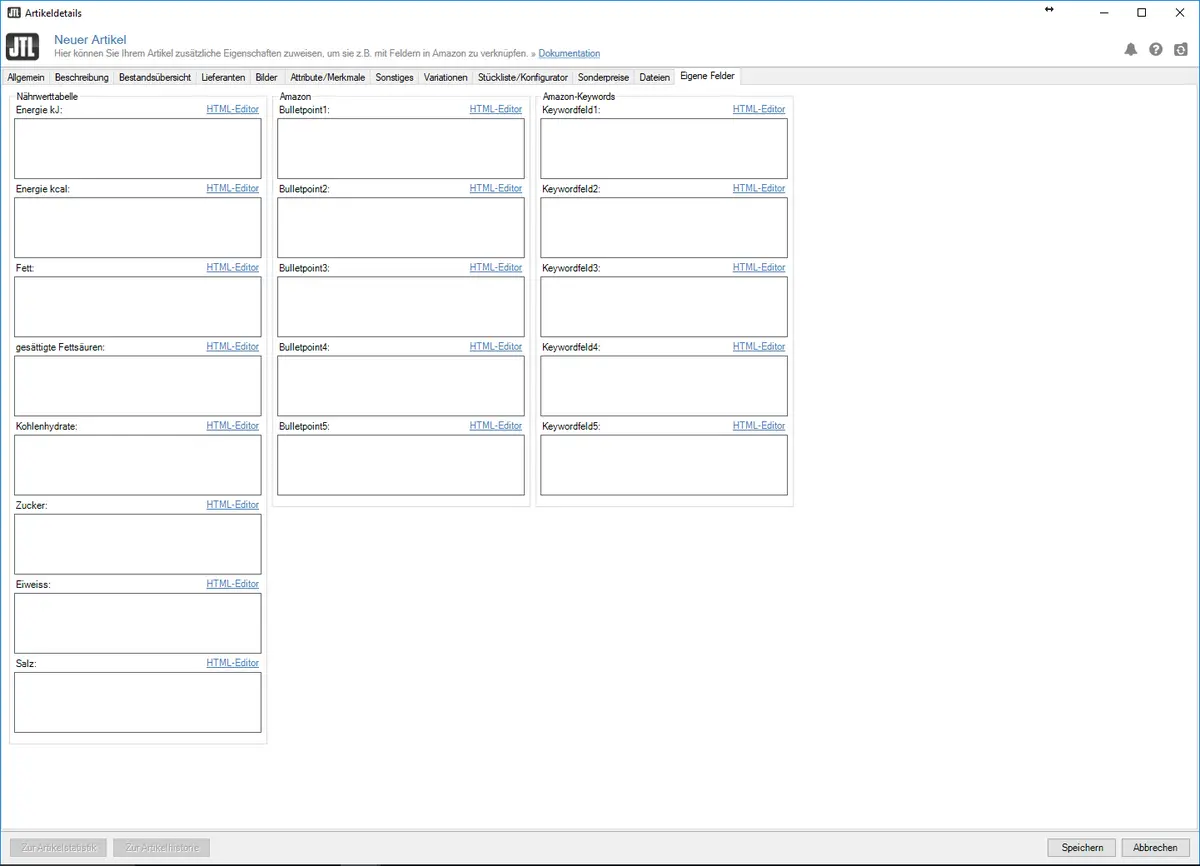The height and width of the screenshot is (866, 1200).
Task: Click the Abbrechen button
Action: click(1156, 848)
